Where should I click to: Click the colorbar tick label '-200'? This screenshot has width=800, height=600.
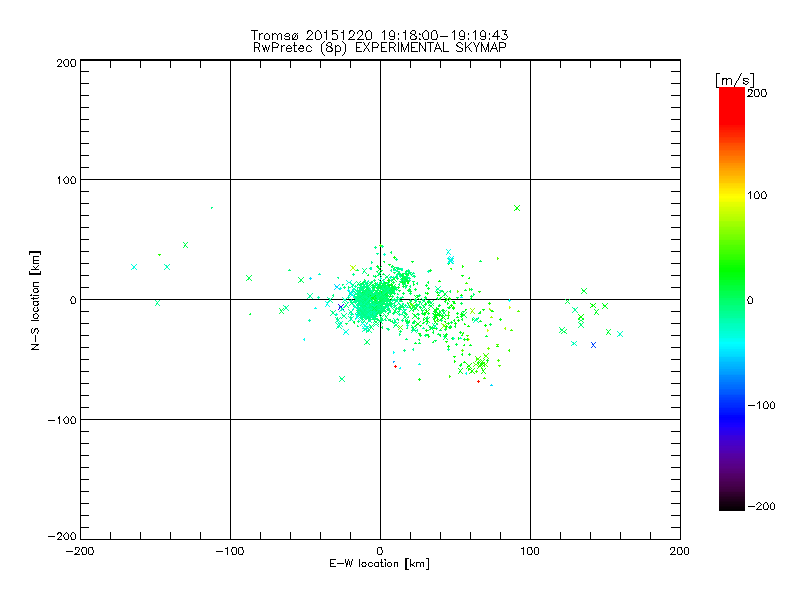tap(761, 506)
